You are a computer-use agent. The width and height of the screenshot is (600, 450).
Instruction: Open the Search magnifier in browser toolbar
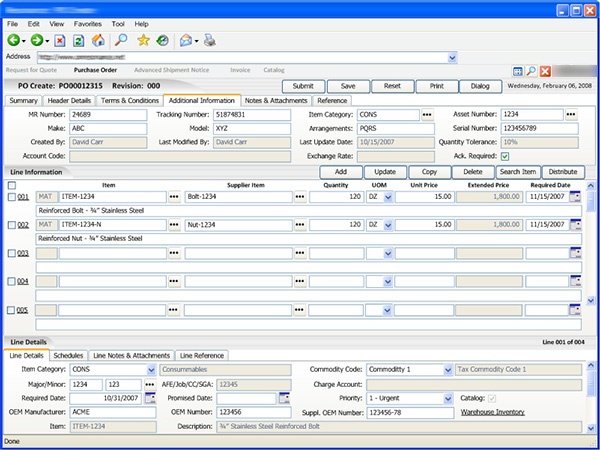coord(120,41)
